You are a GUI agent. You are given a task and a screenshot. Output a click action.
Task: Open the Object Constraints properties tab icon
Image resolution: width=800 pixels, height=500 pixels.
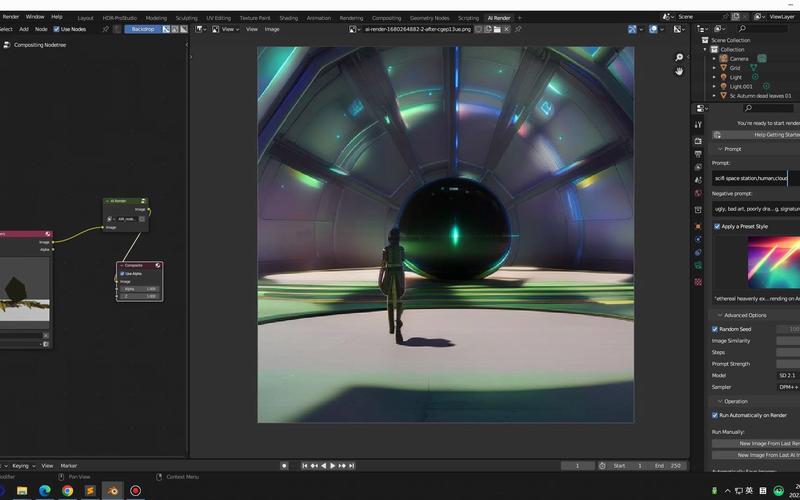point(698,252)
